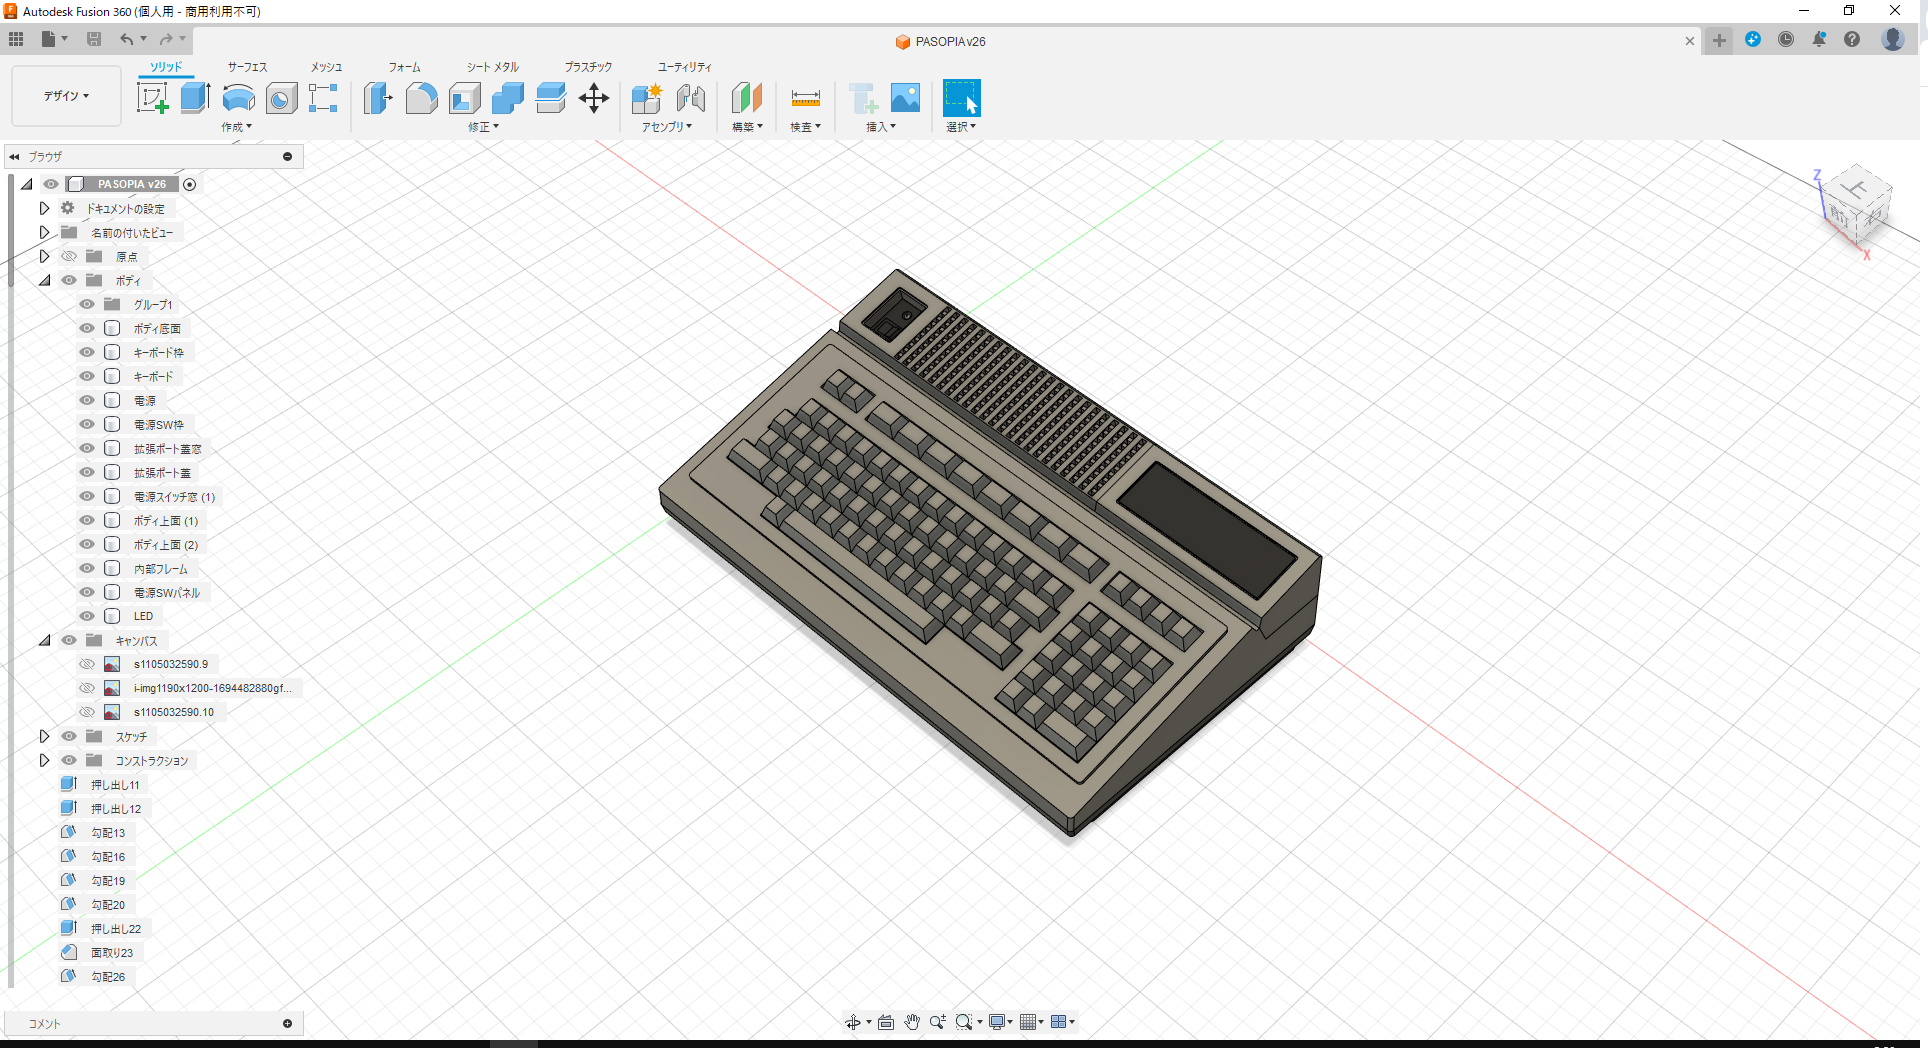Select the Pan hand tool at bottom
The image size is (1928, 1048).
(x=911, y=1021)
